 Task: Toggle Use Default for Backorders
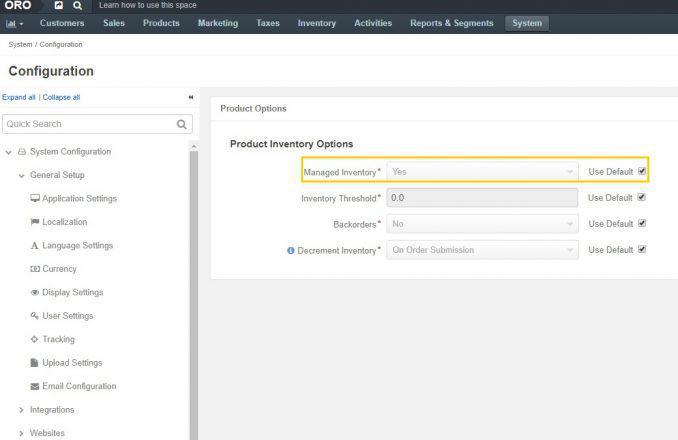pos(642,223)
